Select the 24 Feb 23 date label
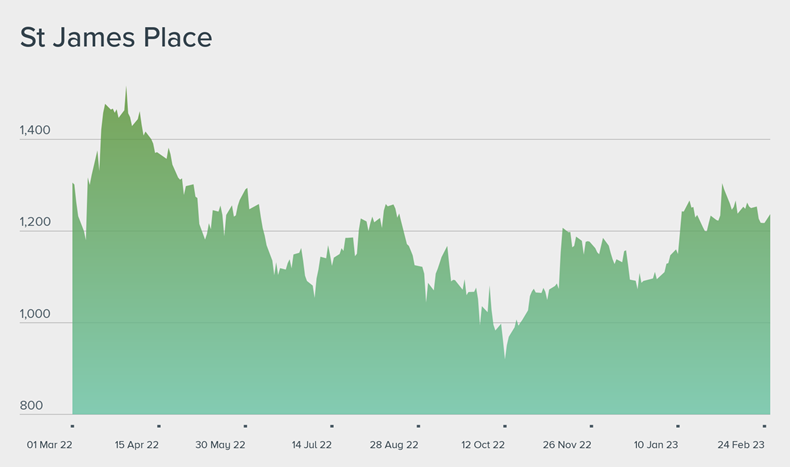 point(741,445)
